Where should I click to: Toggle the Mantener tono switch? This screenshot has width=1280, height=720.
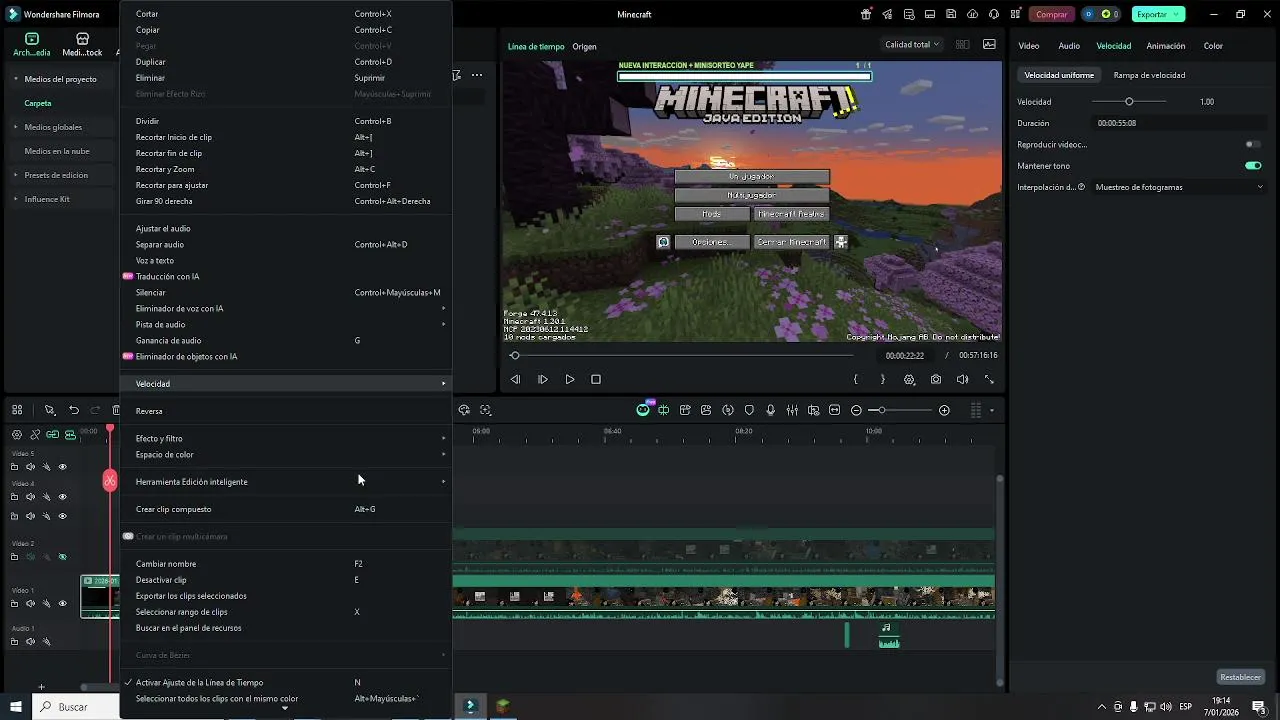pos(1253,165)
